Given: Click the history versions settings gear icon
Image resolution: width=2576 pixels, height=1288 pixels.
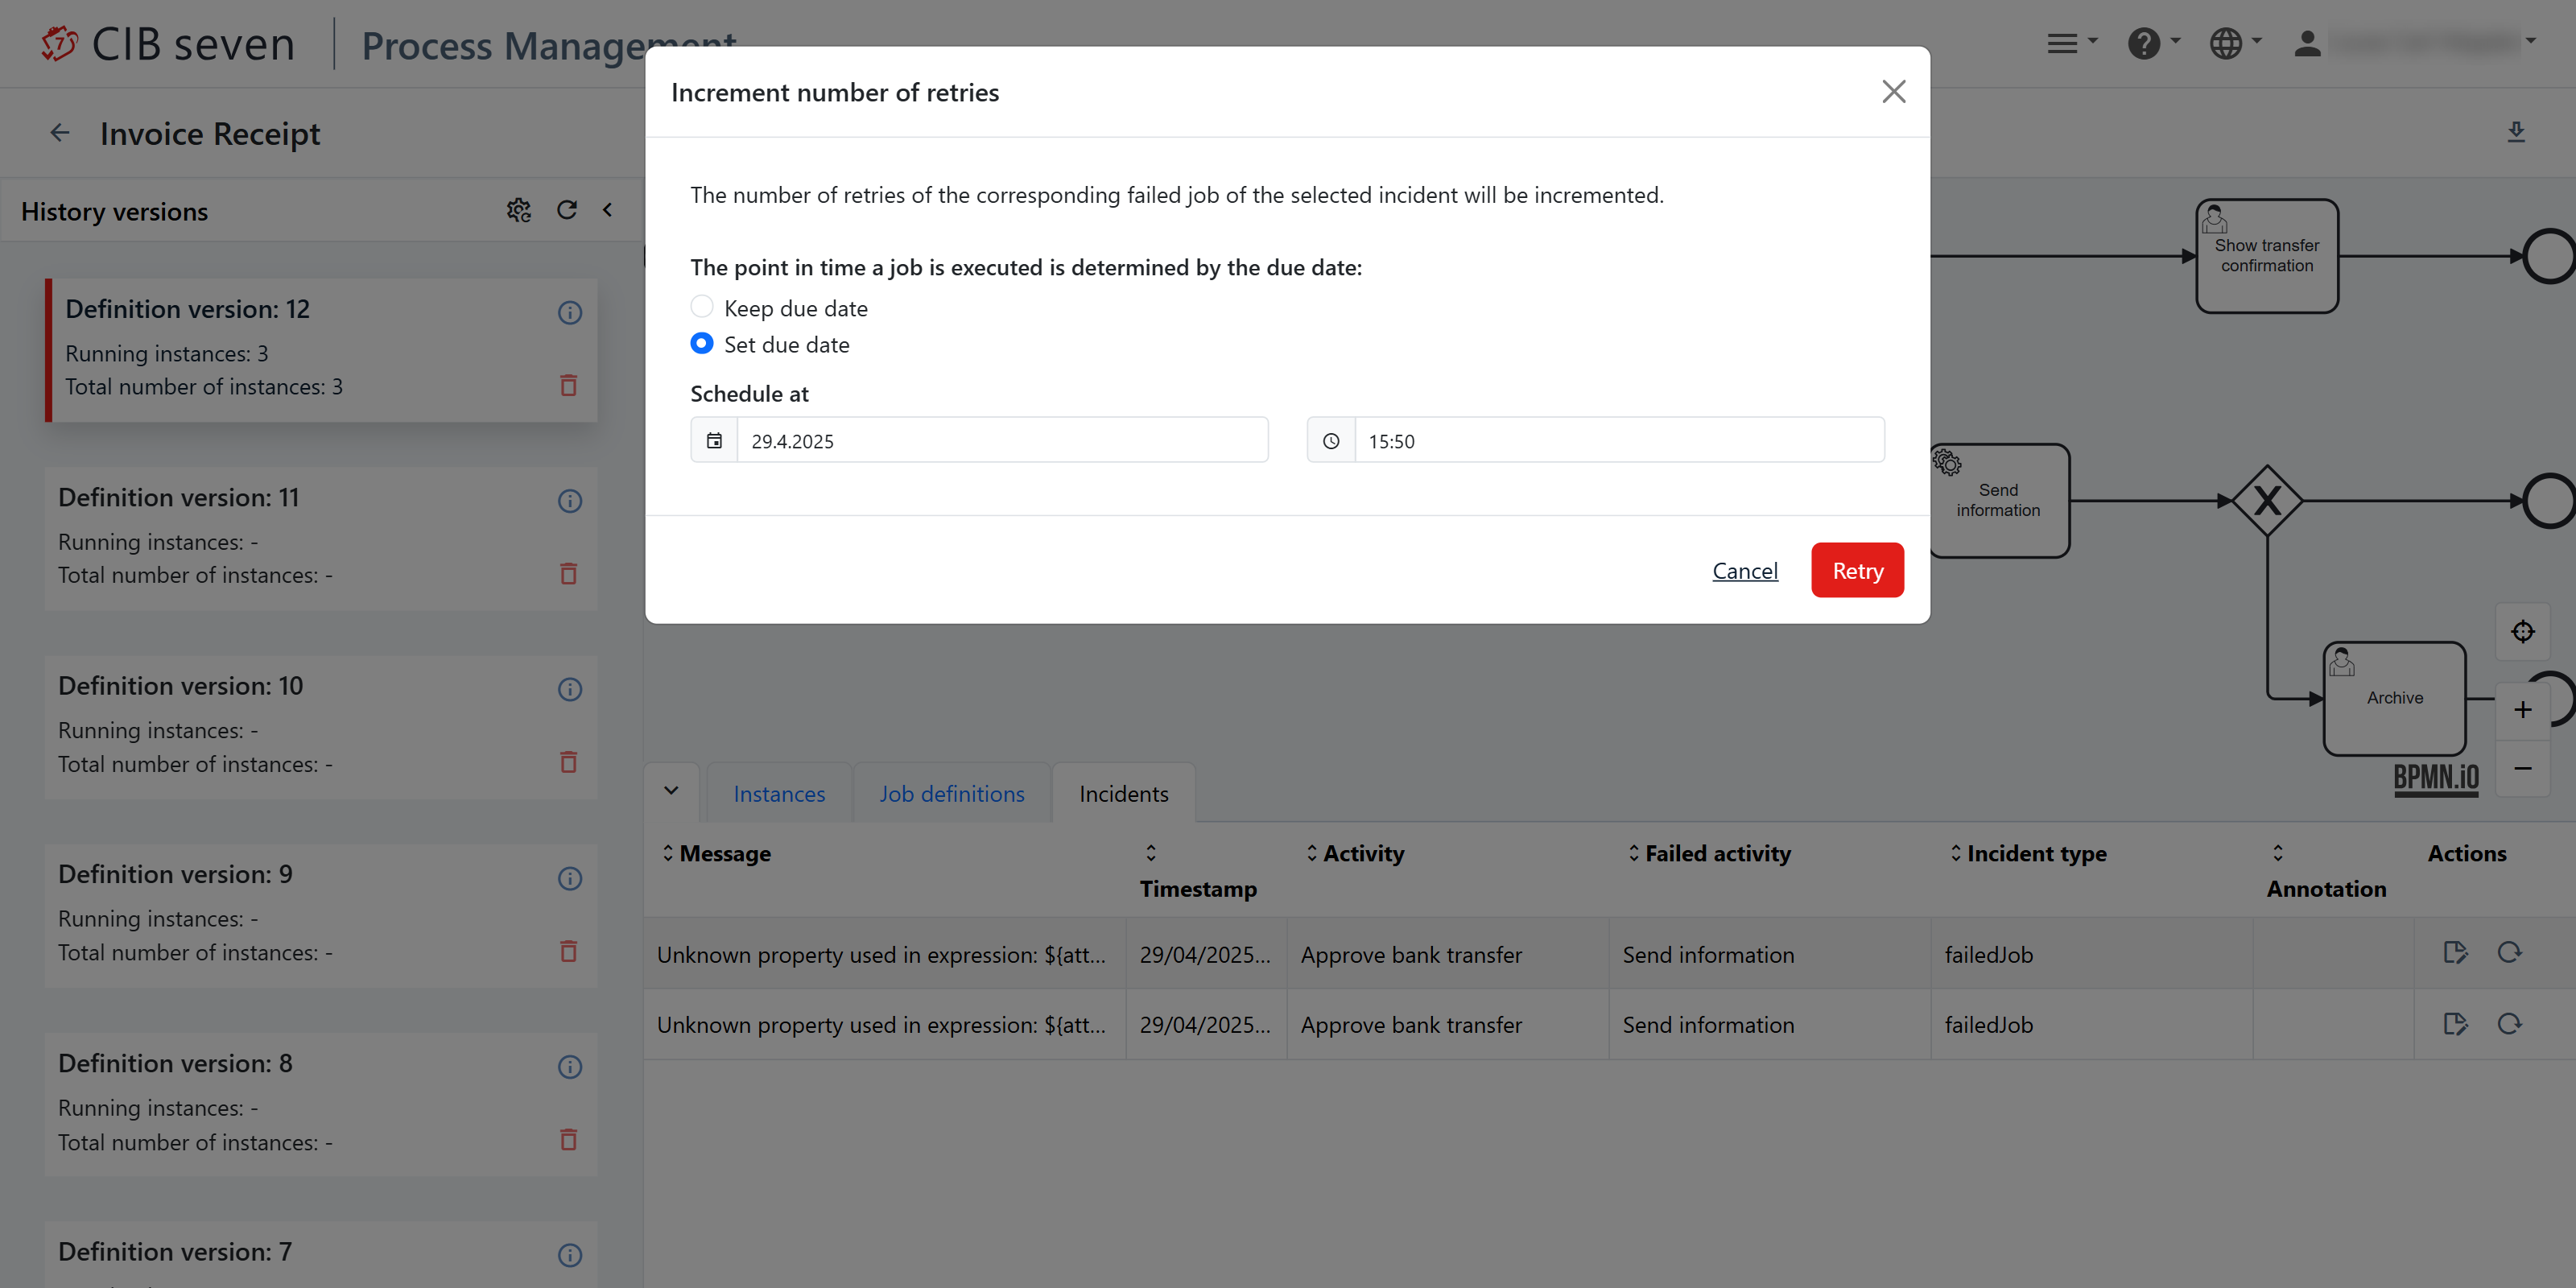Looking at the screenshot, I should pyautogui.click(x=518, y=210).
